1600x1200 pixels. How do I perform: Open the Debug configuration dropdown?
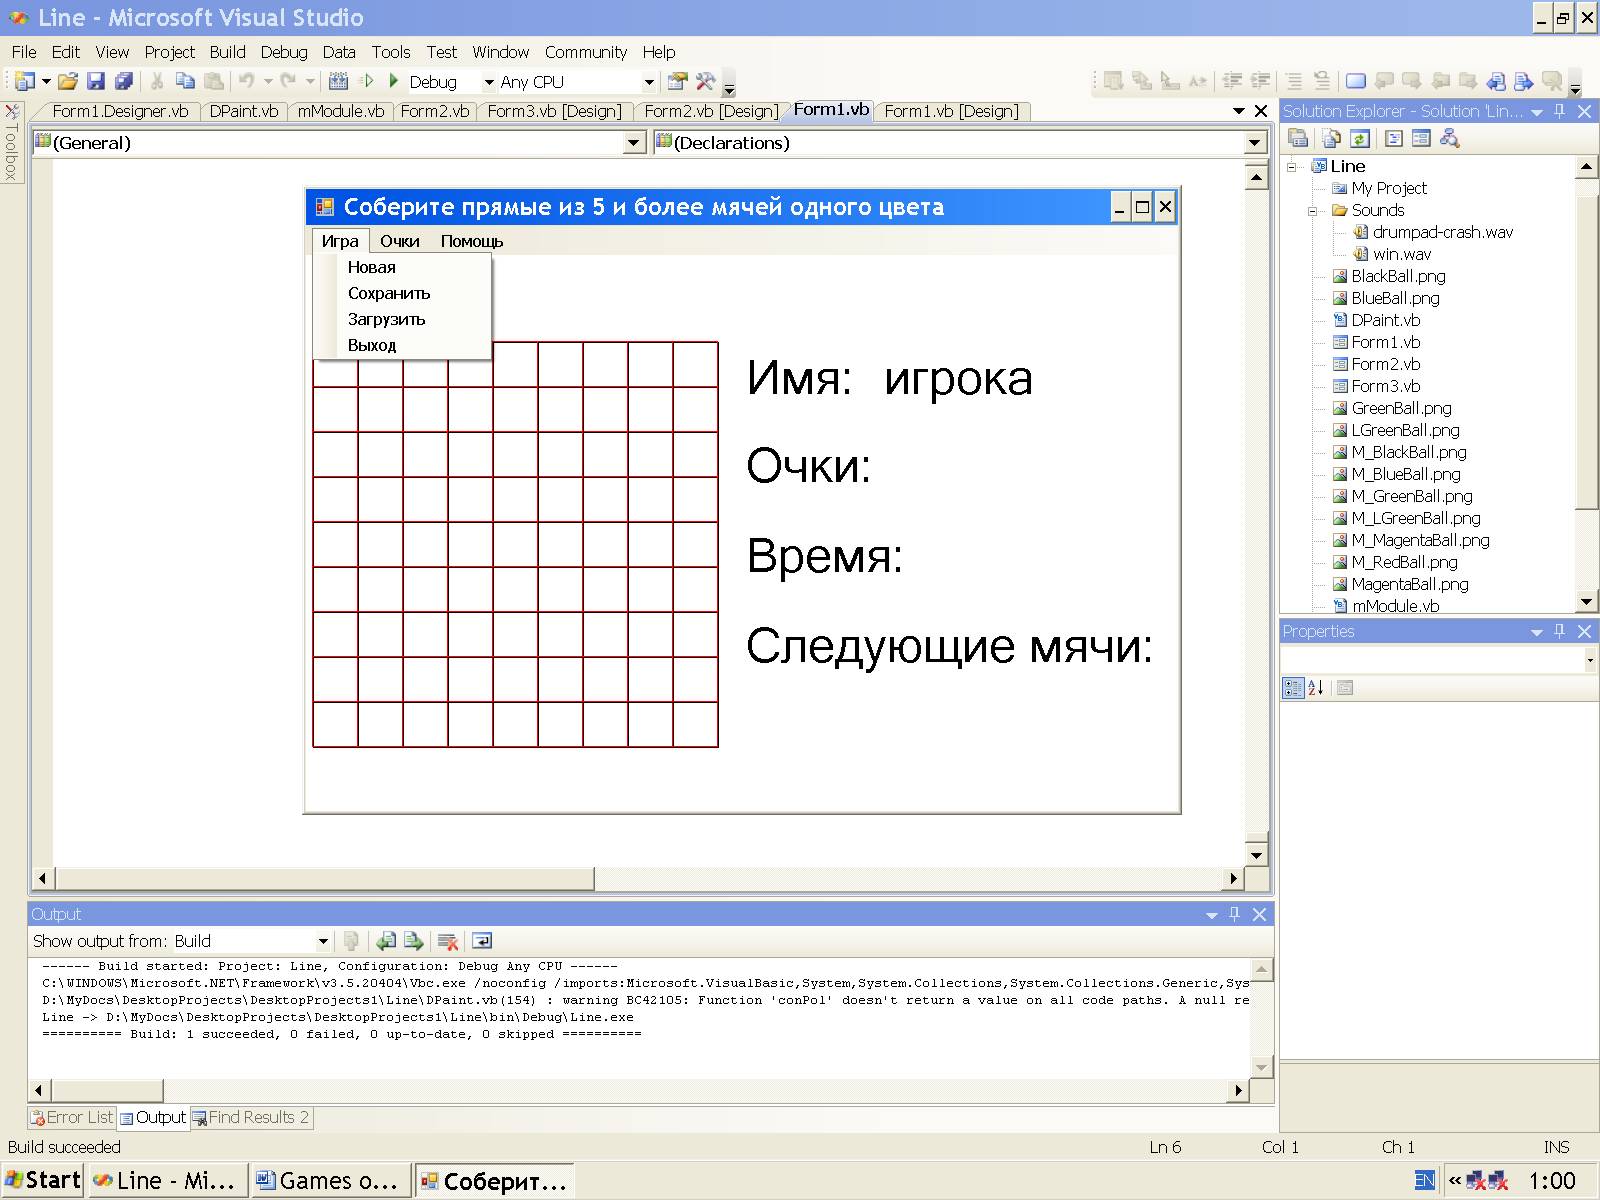(489, 82)
